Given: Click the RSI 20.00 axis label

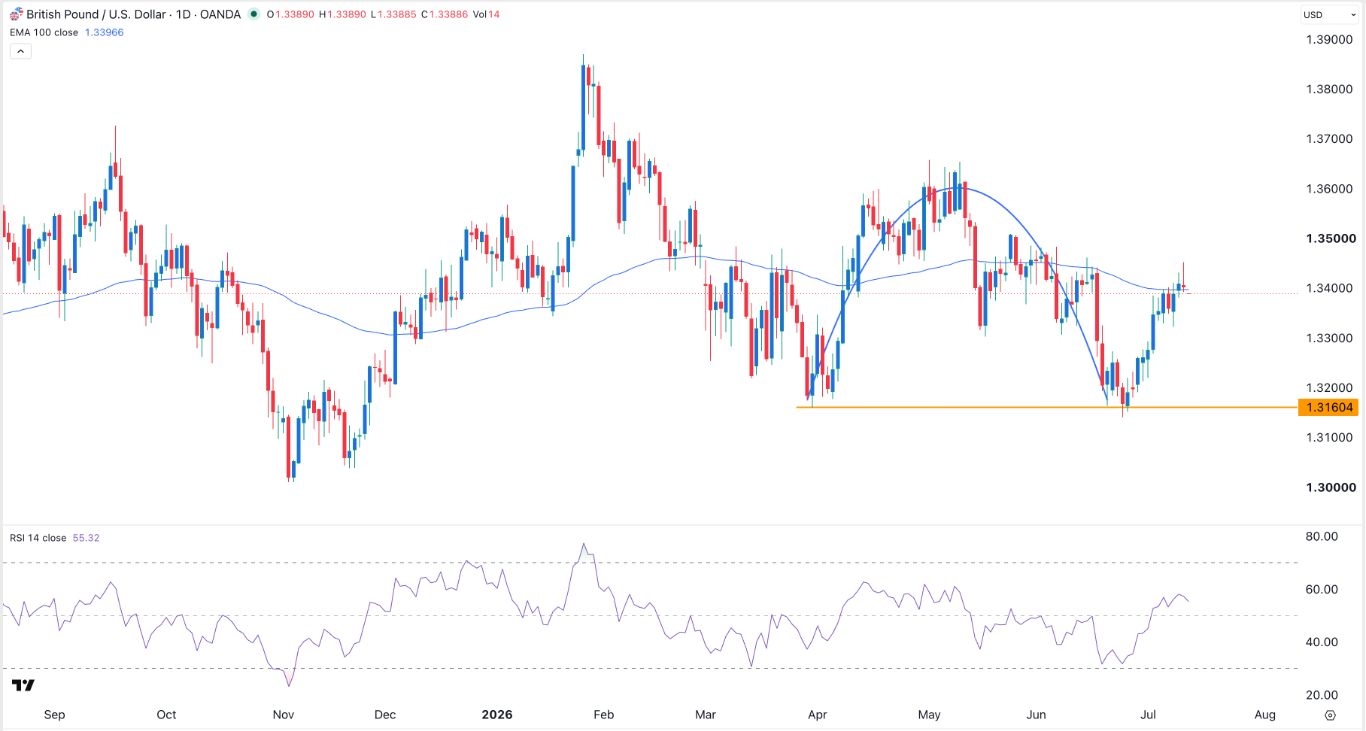Looking at the screenshot, I should pos(1322,696).
